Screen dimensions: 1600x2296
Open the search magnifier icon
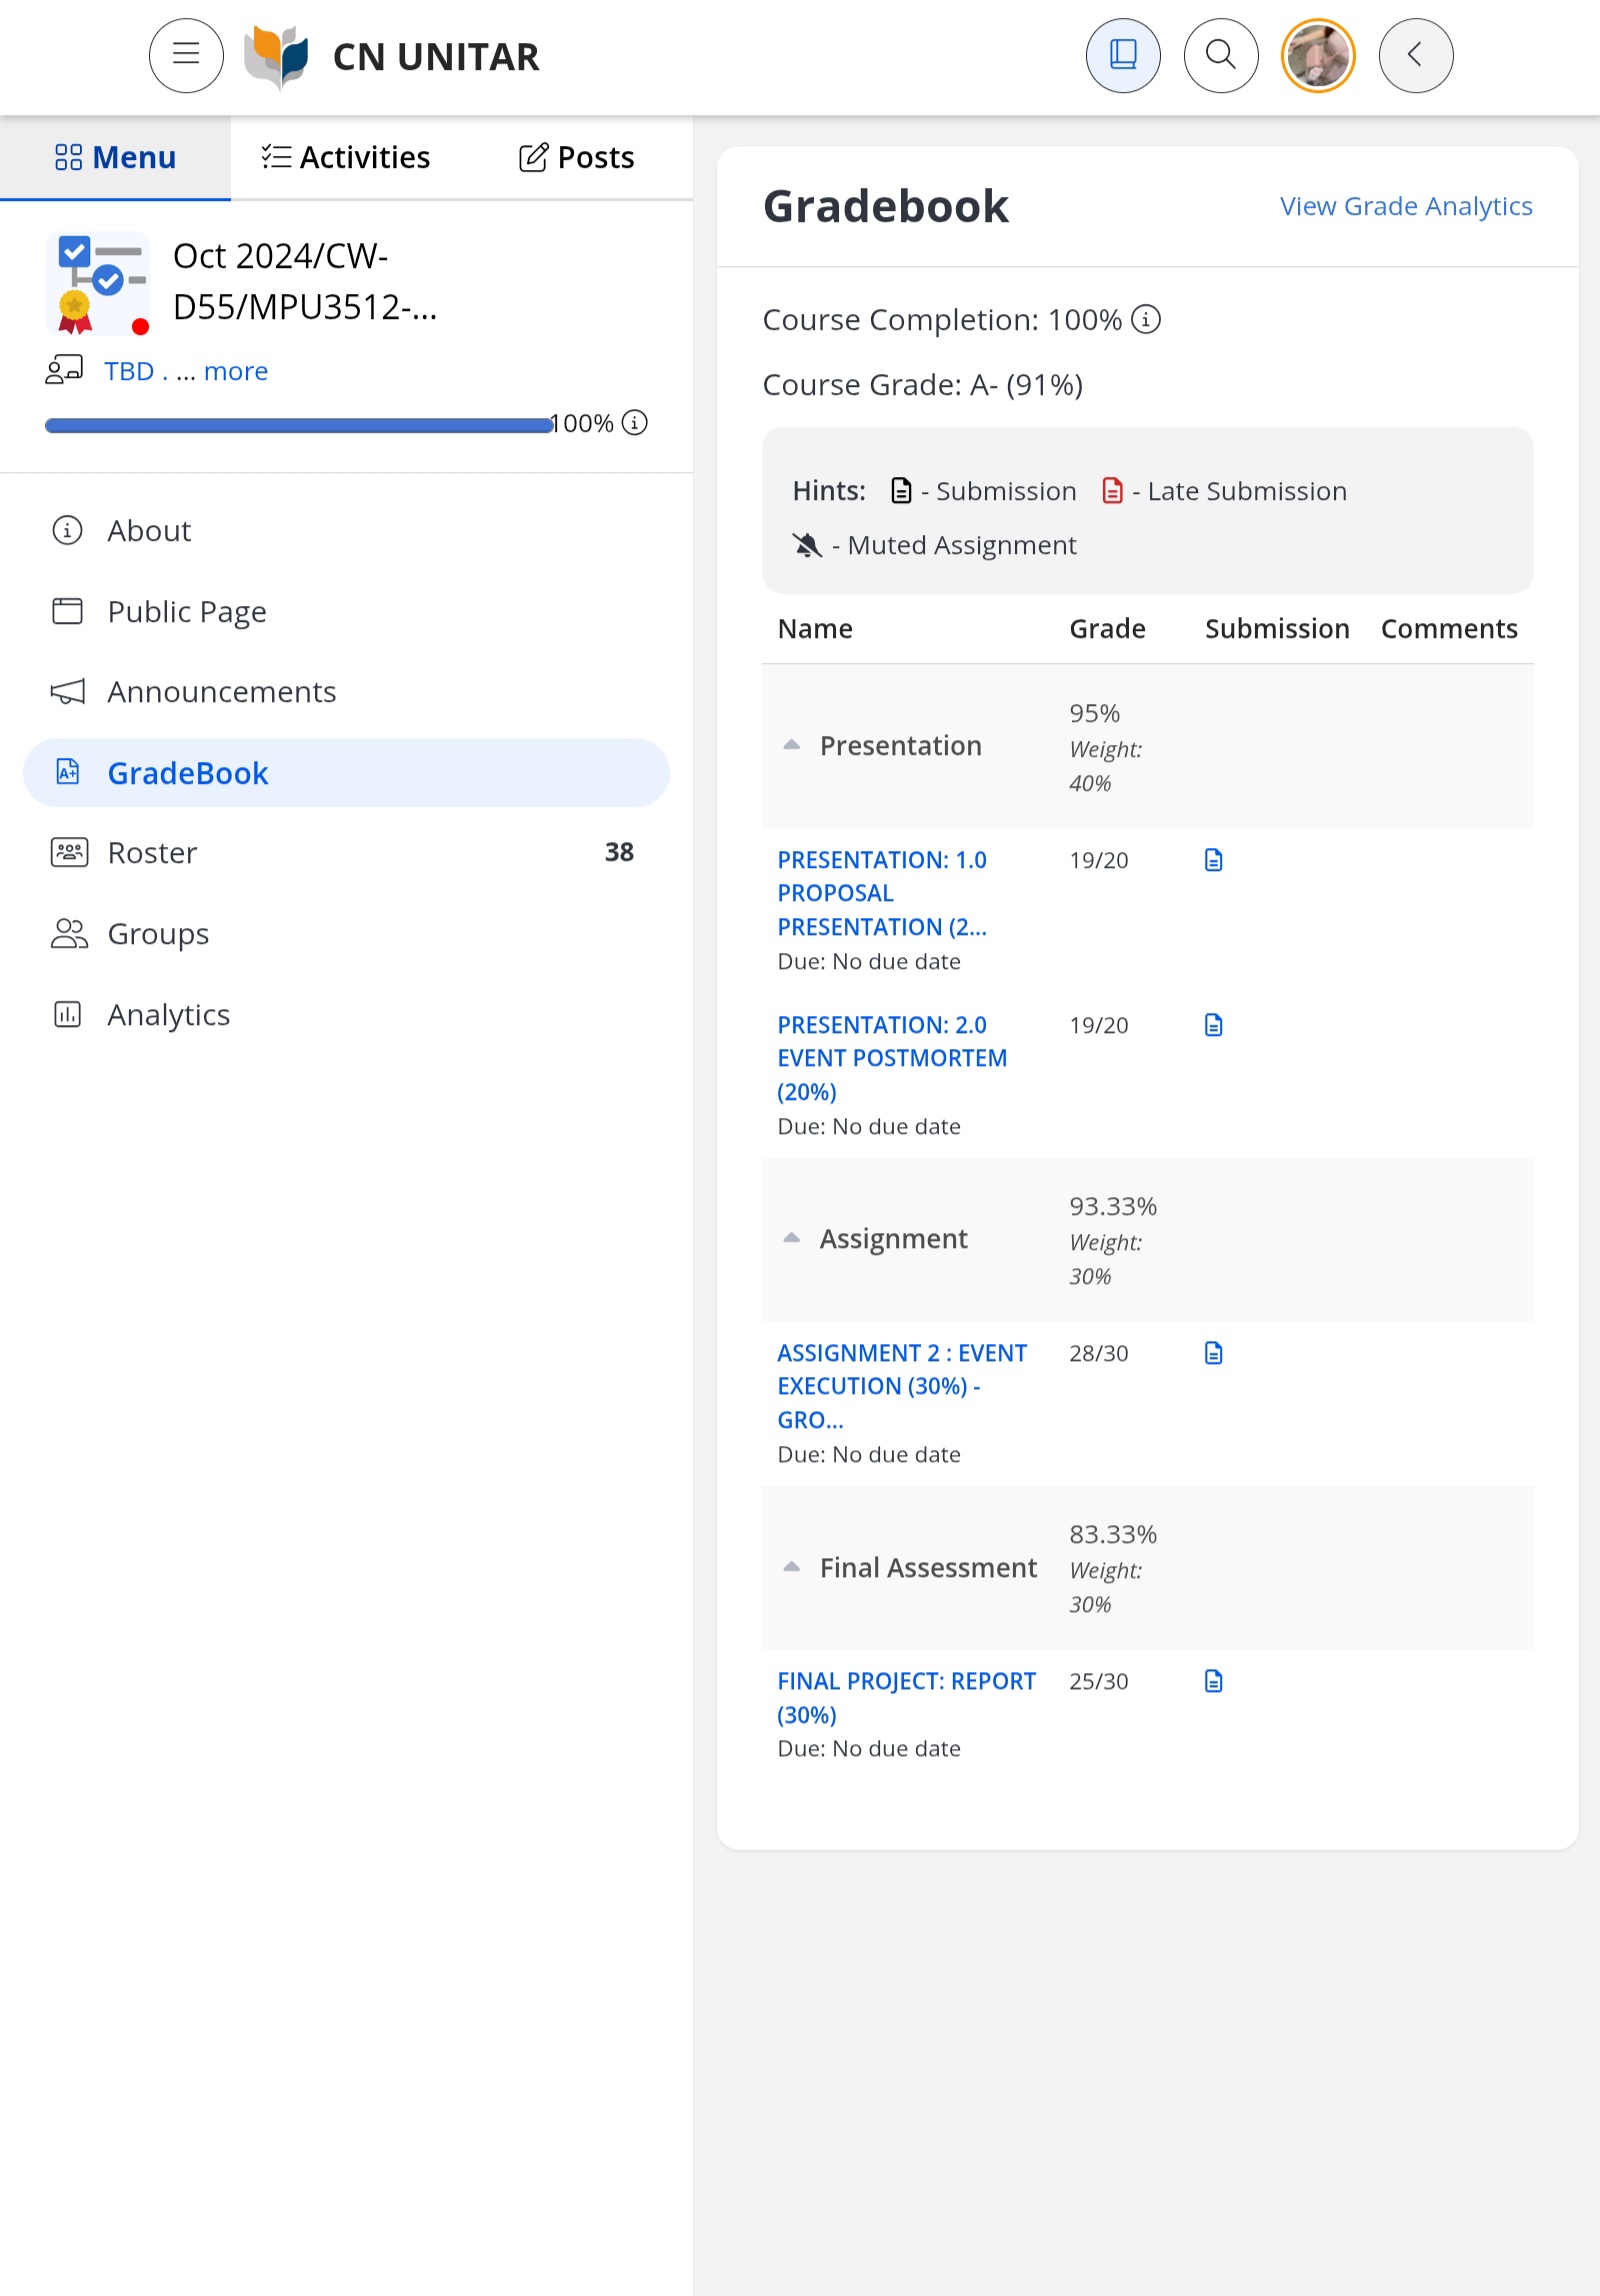[1220, 56]
